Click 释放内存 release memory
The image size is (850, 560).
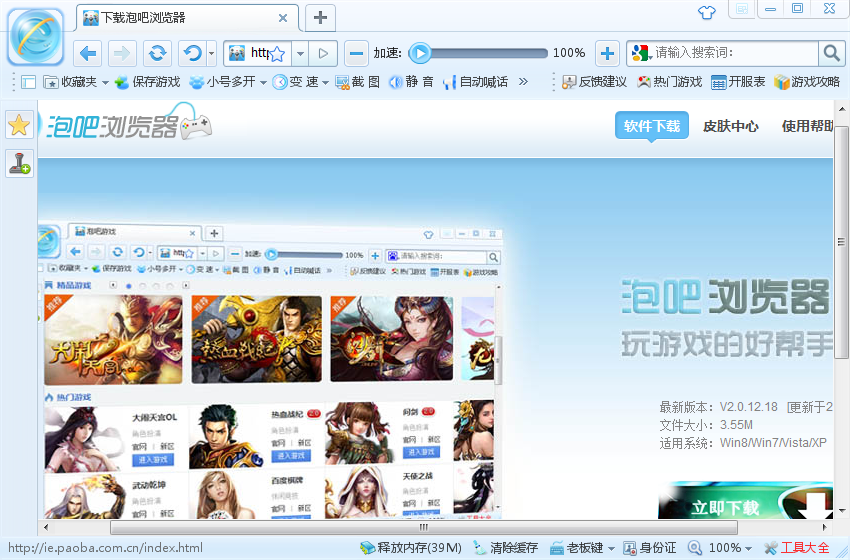[411, 548]
